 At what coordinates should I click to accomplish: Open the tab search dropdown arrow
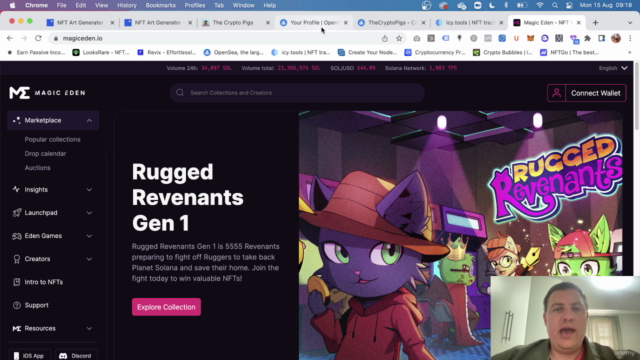point(630,23)
